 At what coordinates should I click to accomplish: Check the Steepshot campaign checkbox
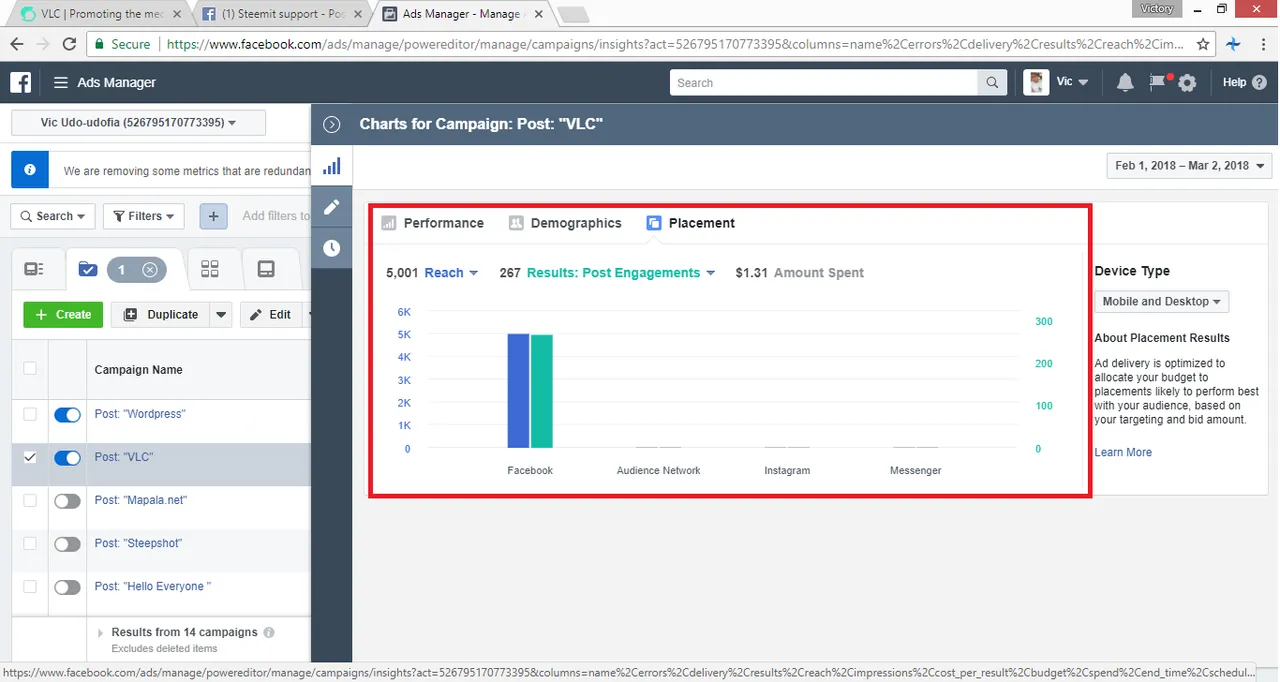coord(29,543)
